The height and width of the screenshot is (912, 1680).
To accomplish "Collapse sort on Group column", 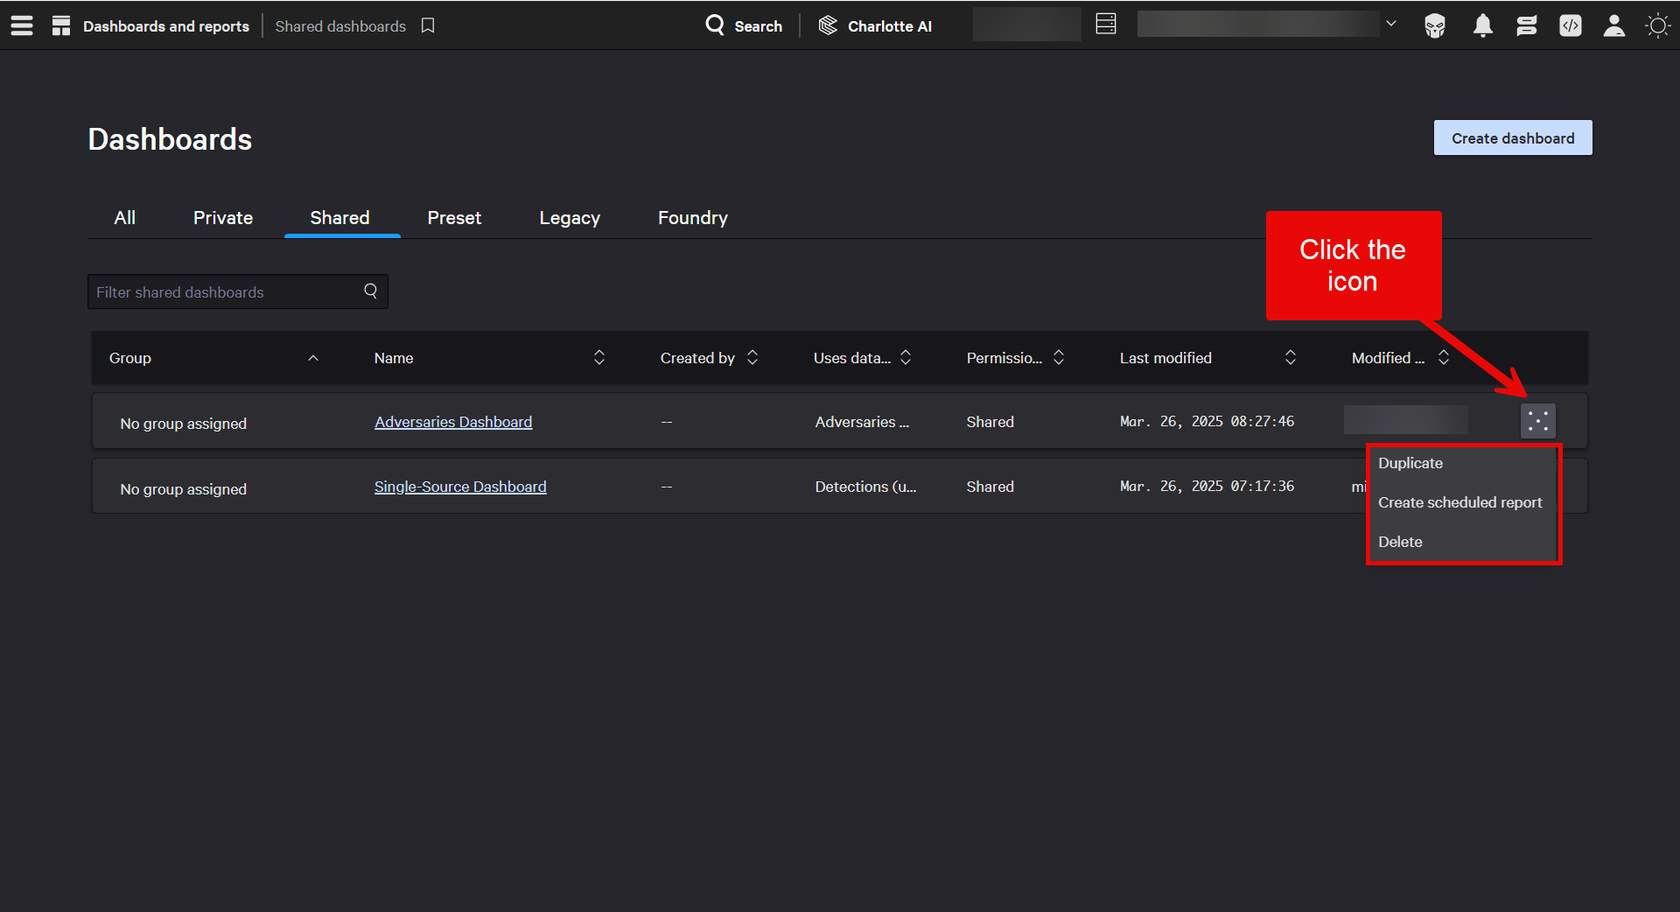I will pos(313,358).
